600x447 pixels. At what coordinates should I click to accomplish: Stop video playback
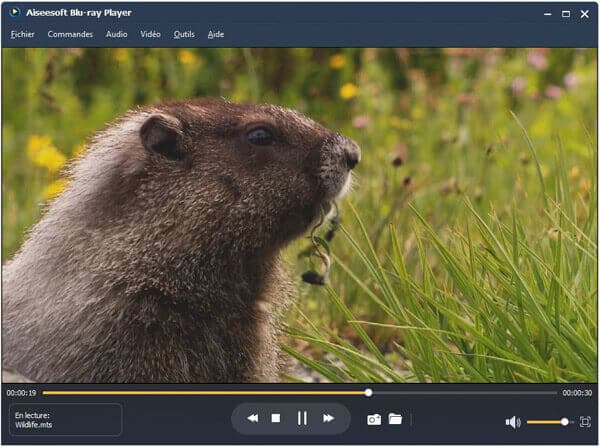point(276,418)
